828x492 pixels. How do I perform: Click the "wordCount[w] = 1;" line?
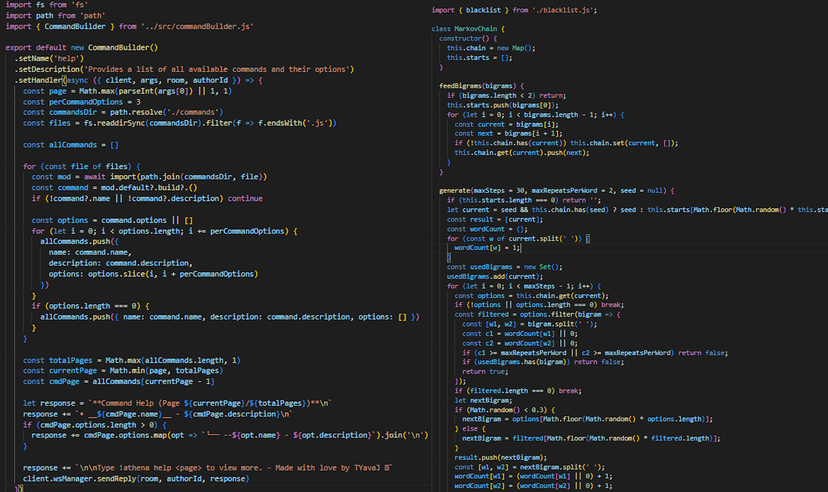point(488,248)
